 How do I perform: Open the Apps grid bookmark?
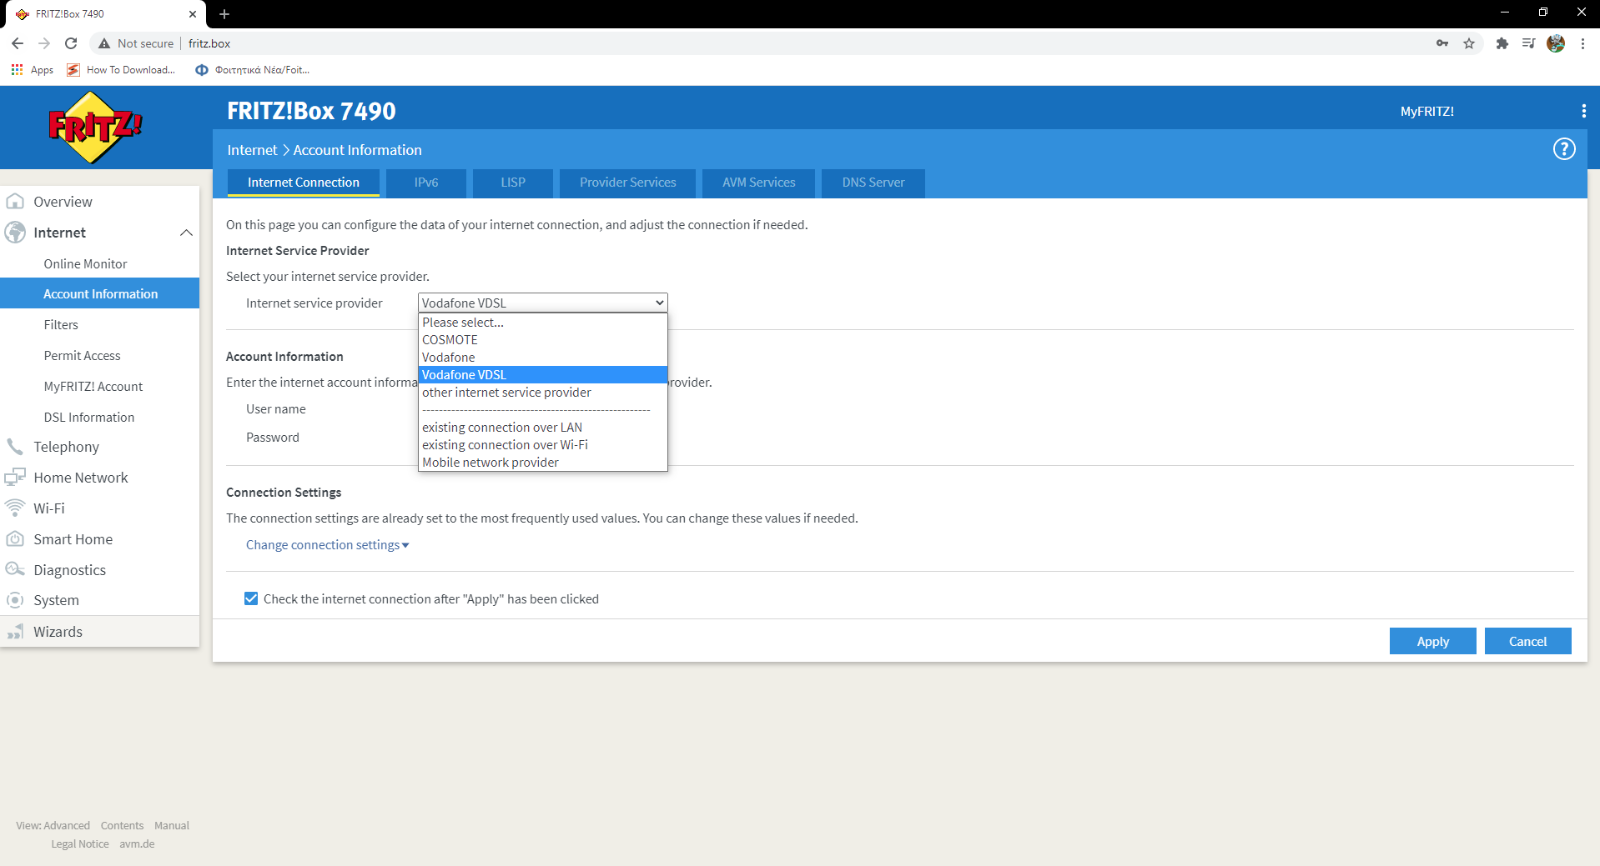[x=32, y=70]
